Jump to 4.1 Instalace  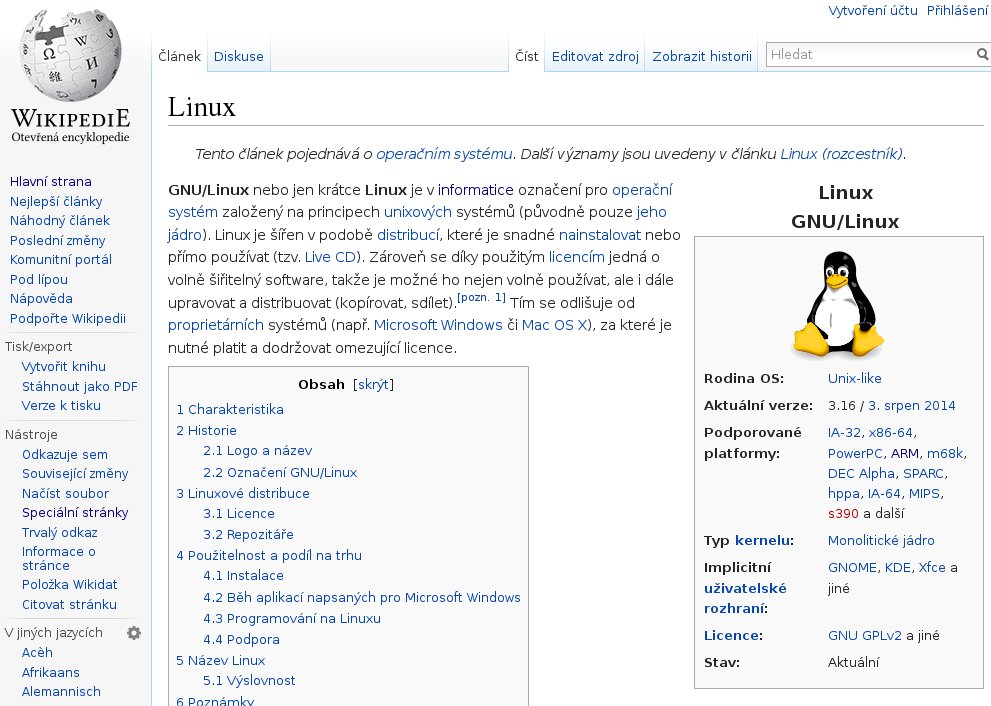coord(243,575)
